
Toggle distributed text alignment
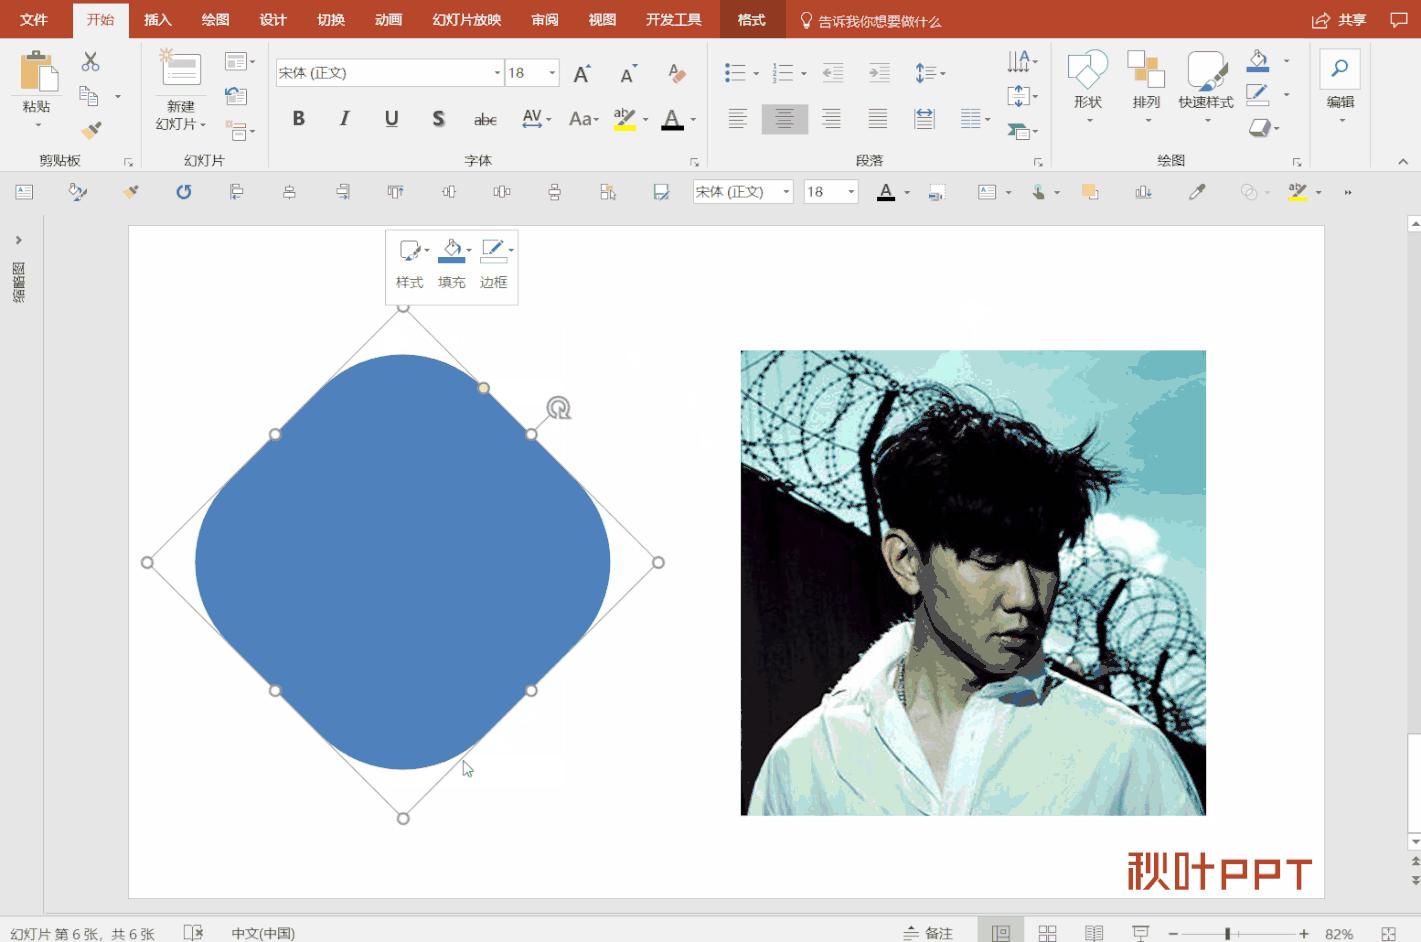(924, 119)
